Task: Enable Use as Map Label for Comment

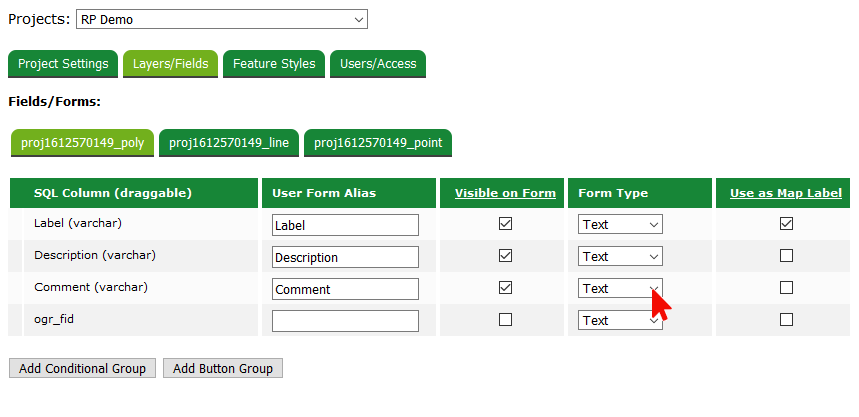Action: pyautogui.click(x=786, y=288)
